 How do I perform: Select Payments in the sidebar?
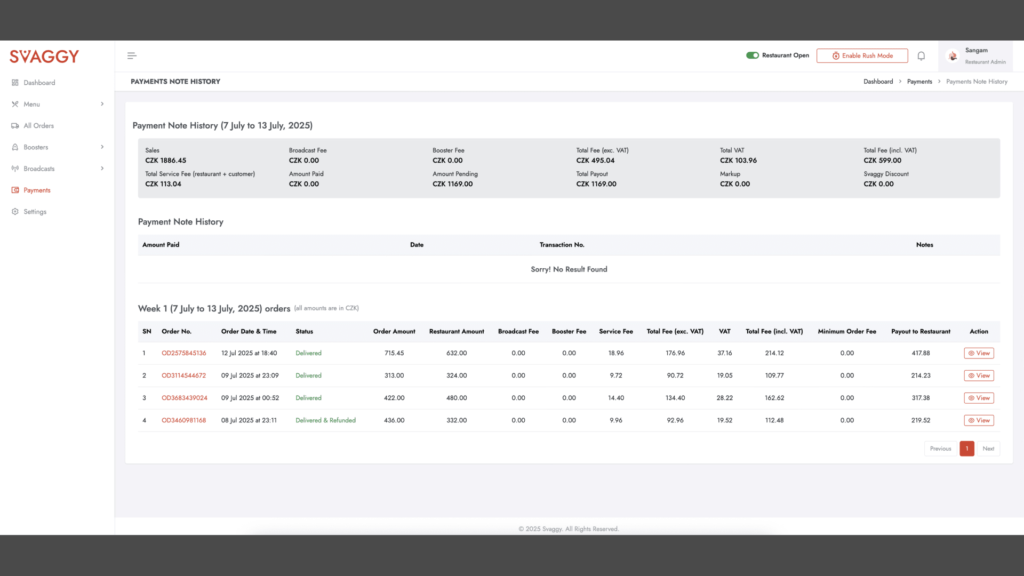coord(36,190)
